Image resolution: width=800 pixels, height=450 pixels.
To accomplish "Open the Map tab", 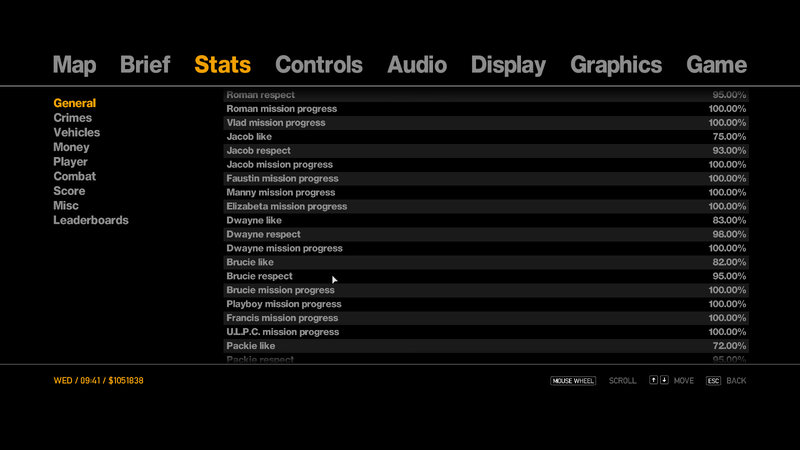I will (74, 65).
